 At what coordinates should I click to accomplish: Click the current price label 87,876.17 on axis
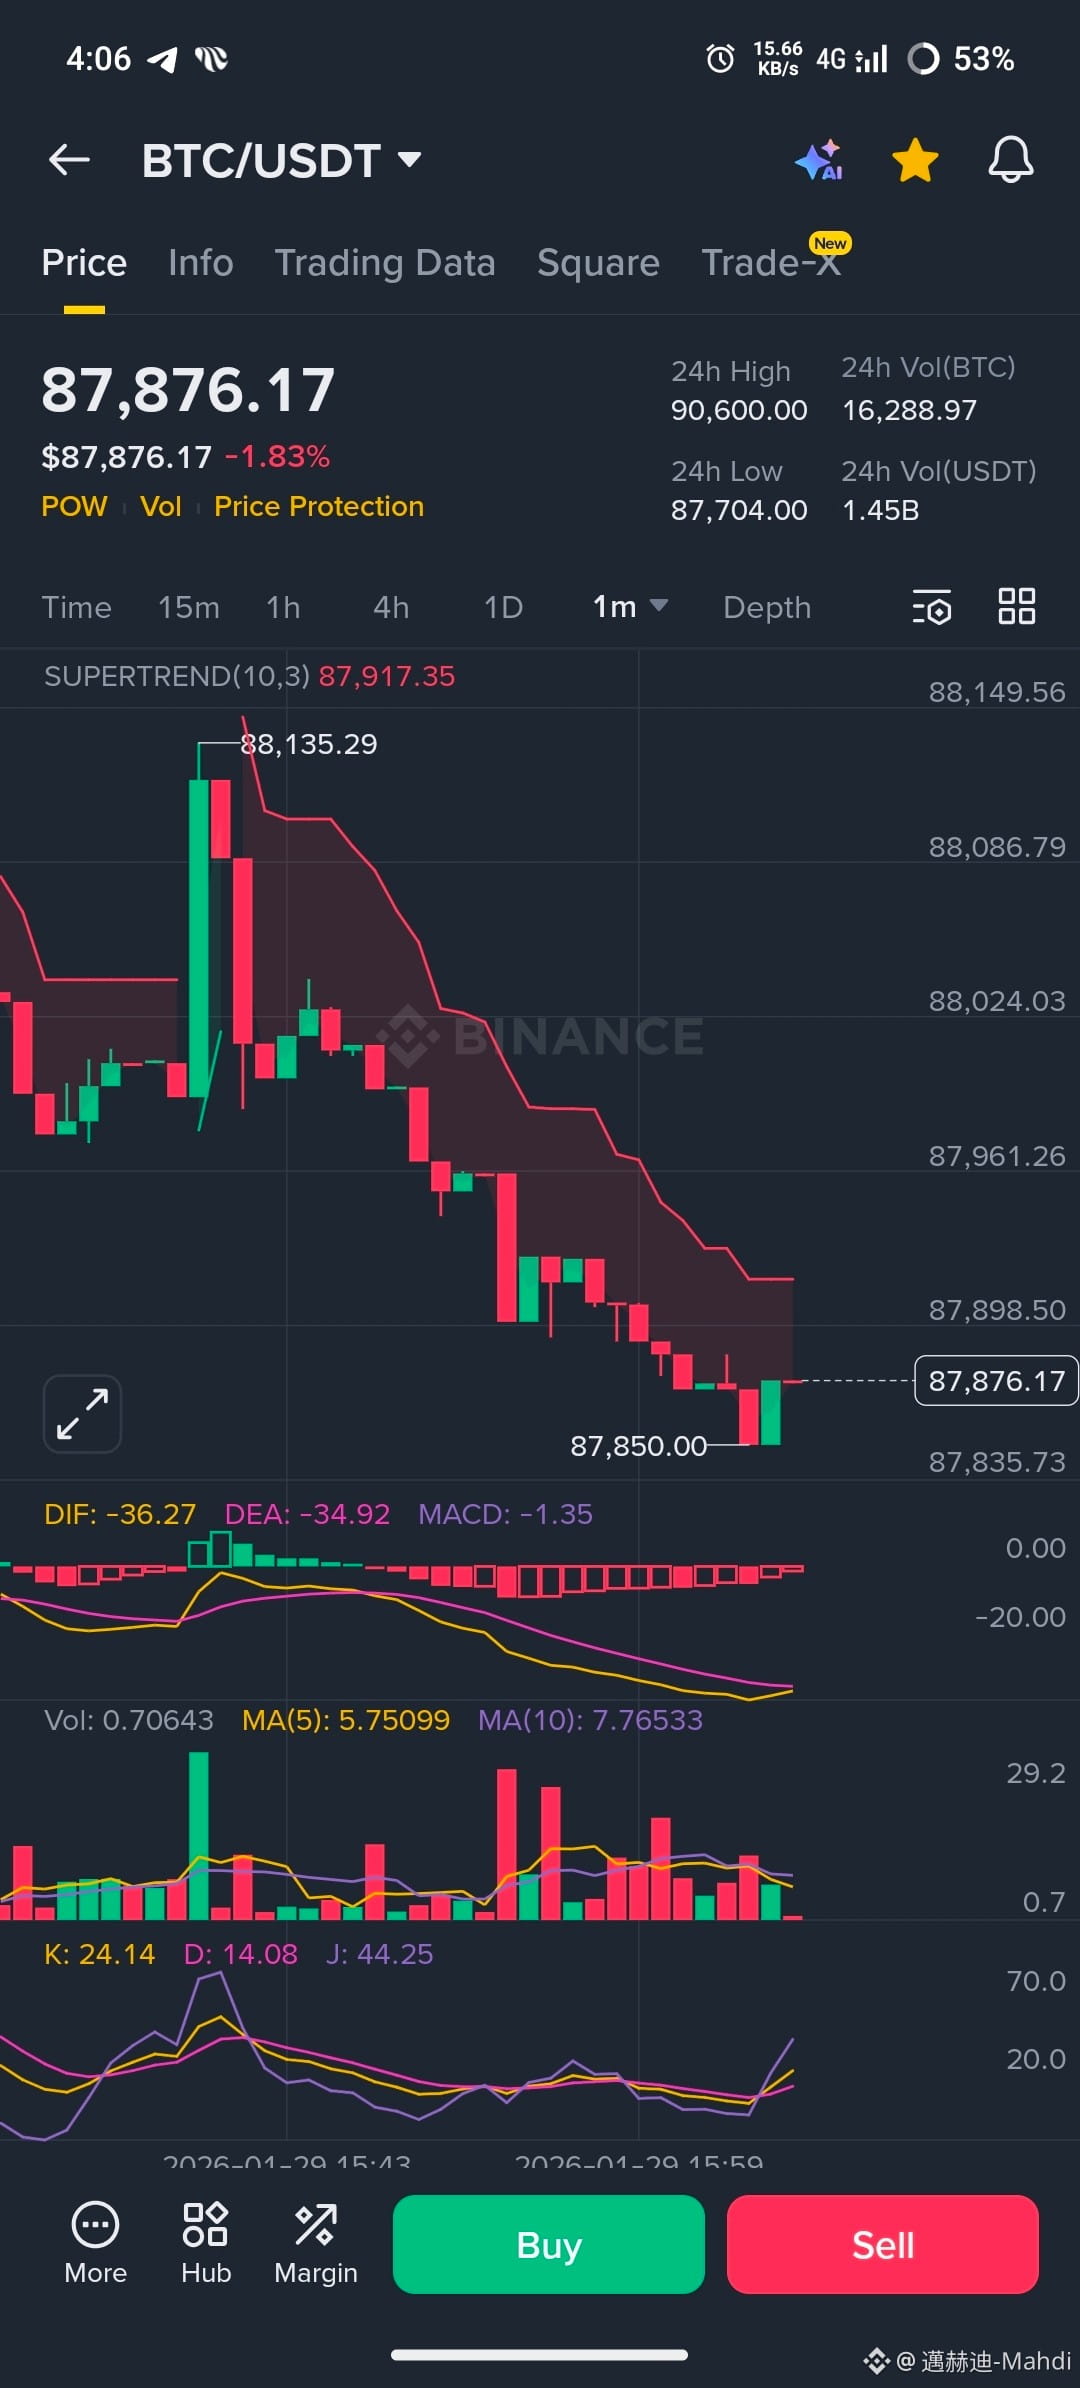(996, 1381)
